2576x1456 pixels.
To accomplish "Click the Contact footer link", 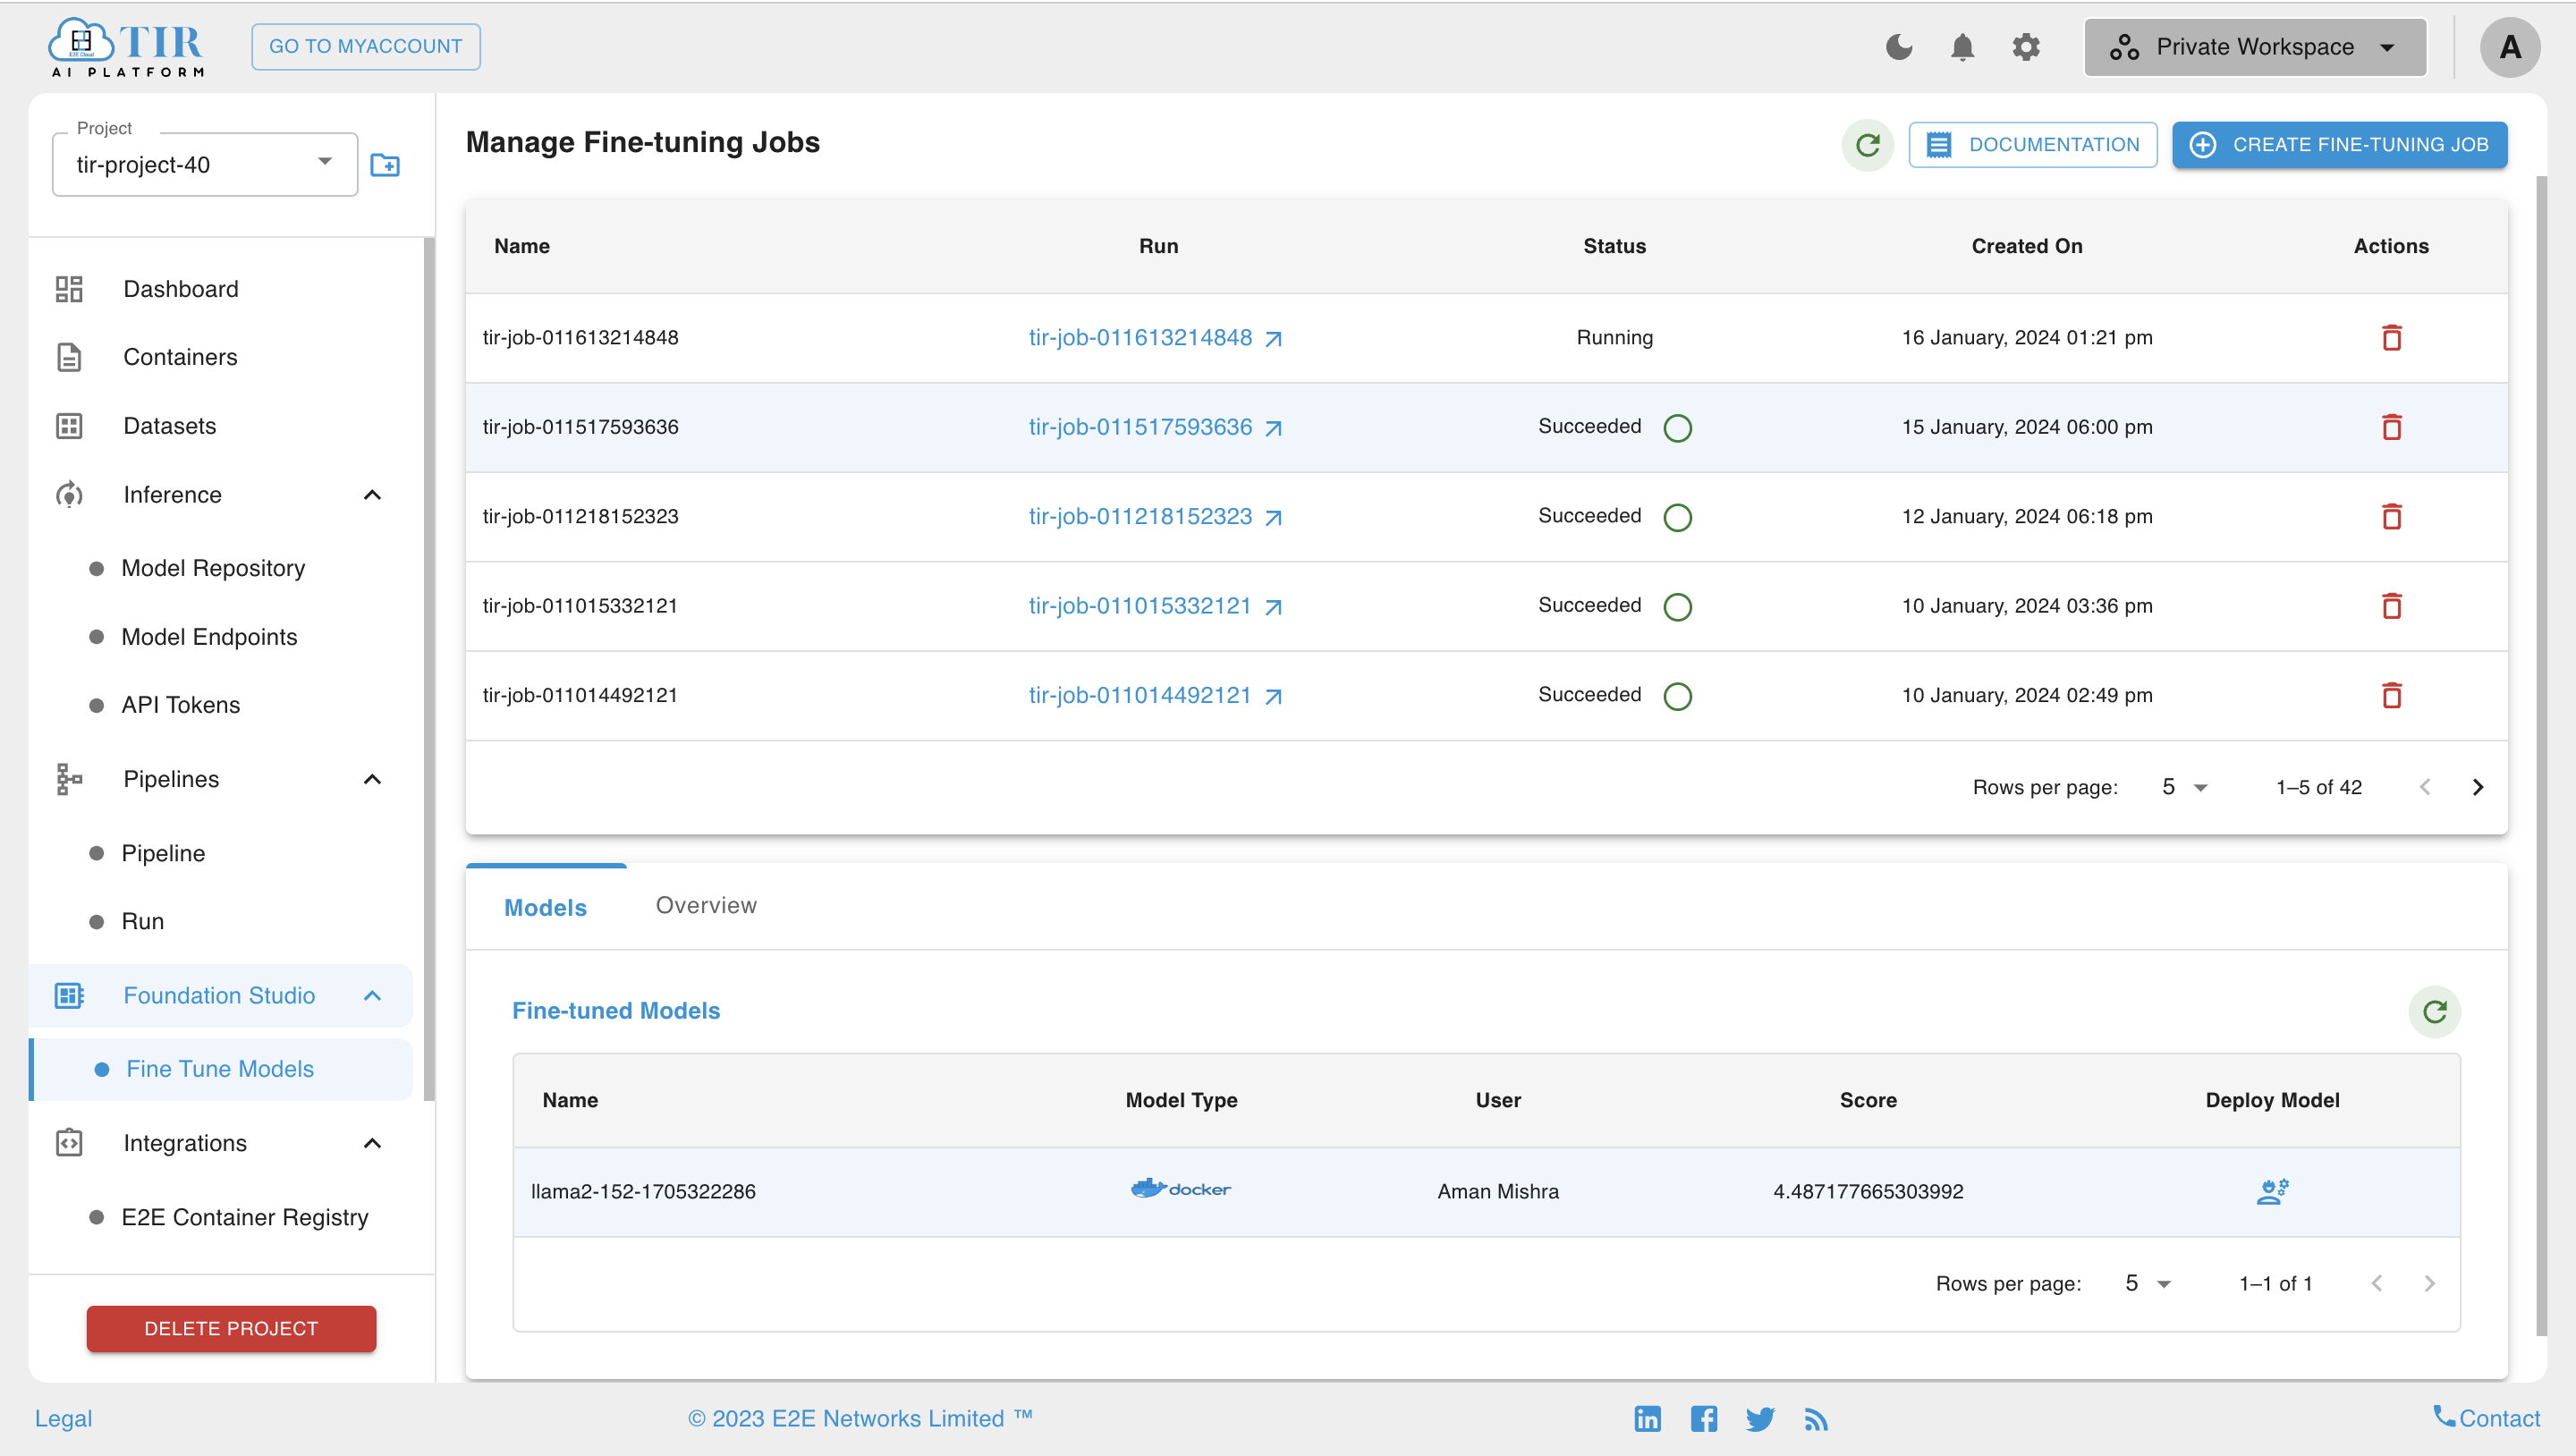I will (2486, 1419).
